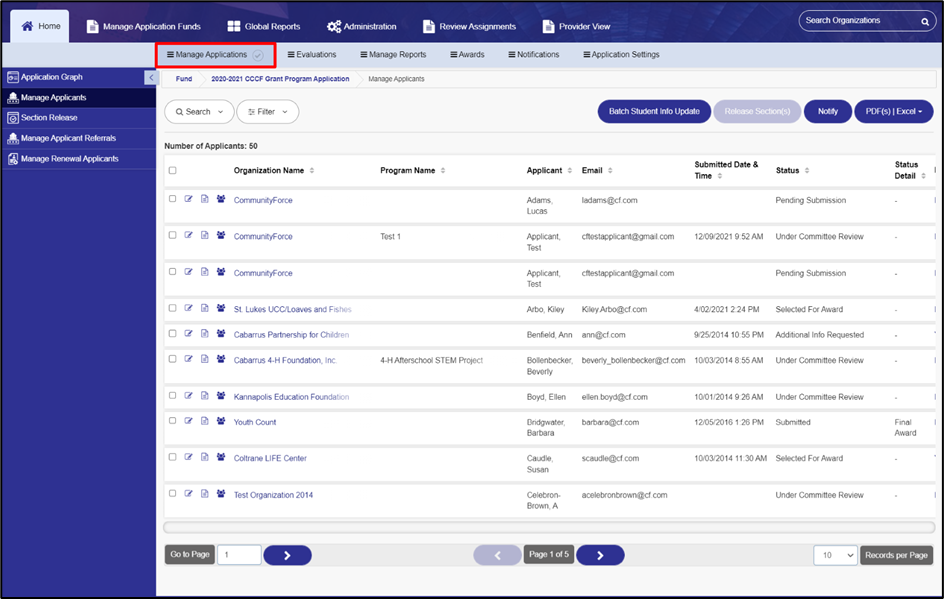
Task: Open Manage Application Funds tab
Action: (143, 26)
